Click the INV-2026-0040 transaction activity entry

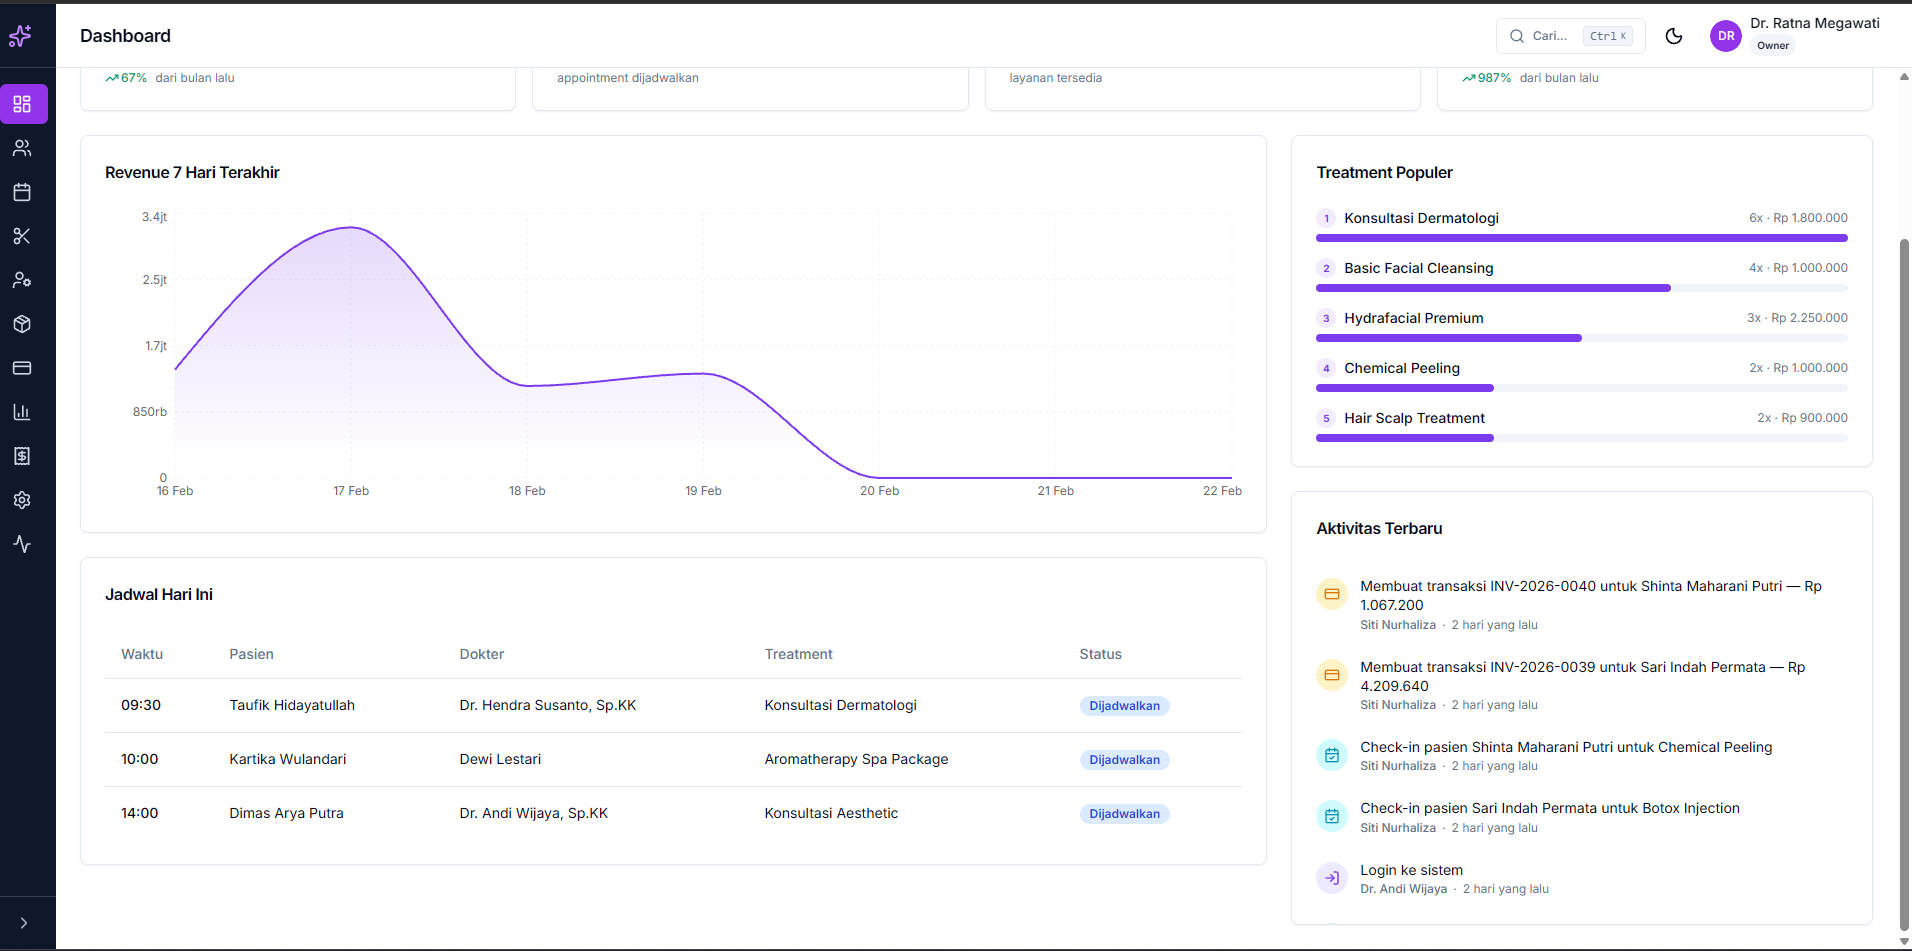pyautogui.click(x=1590, y=596)
